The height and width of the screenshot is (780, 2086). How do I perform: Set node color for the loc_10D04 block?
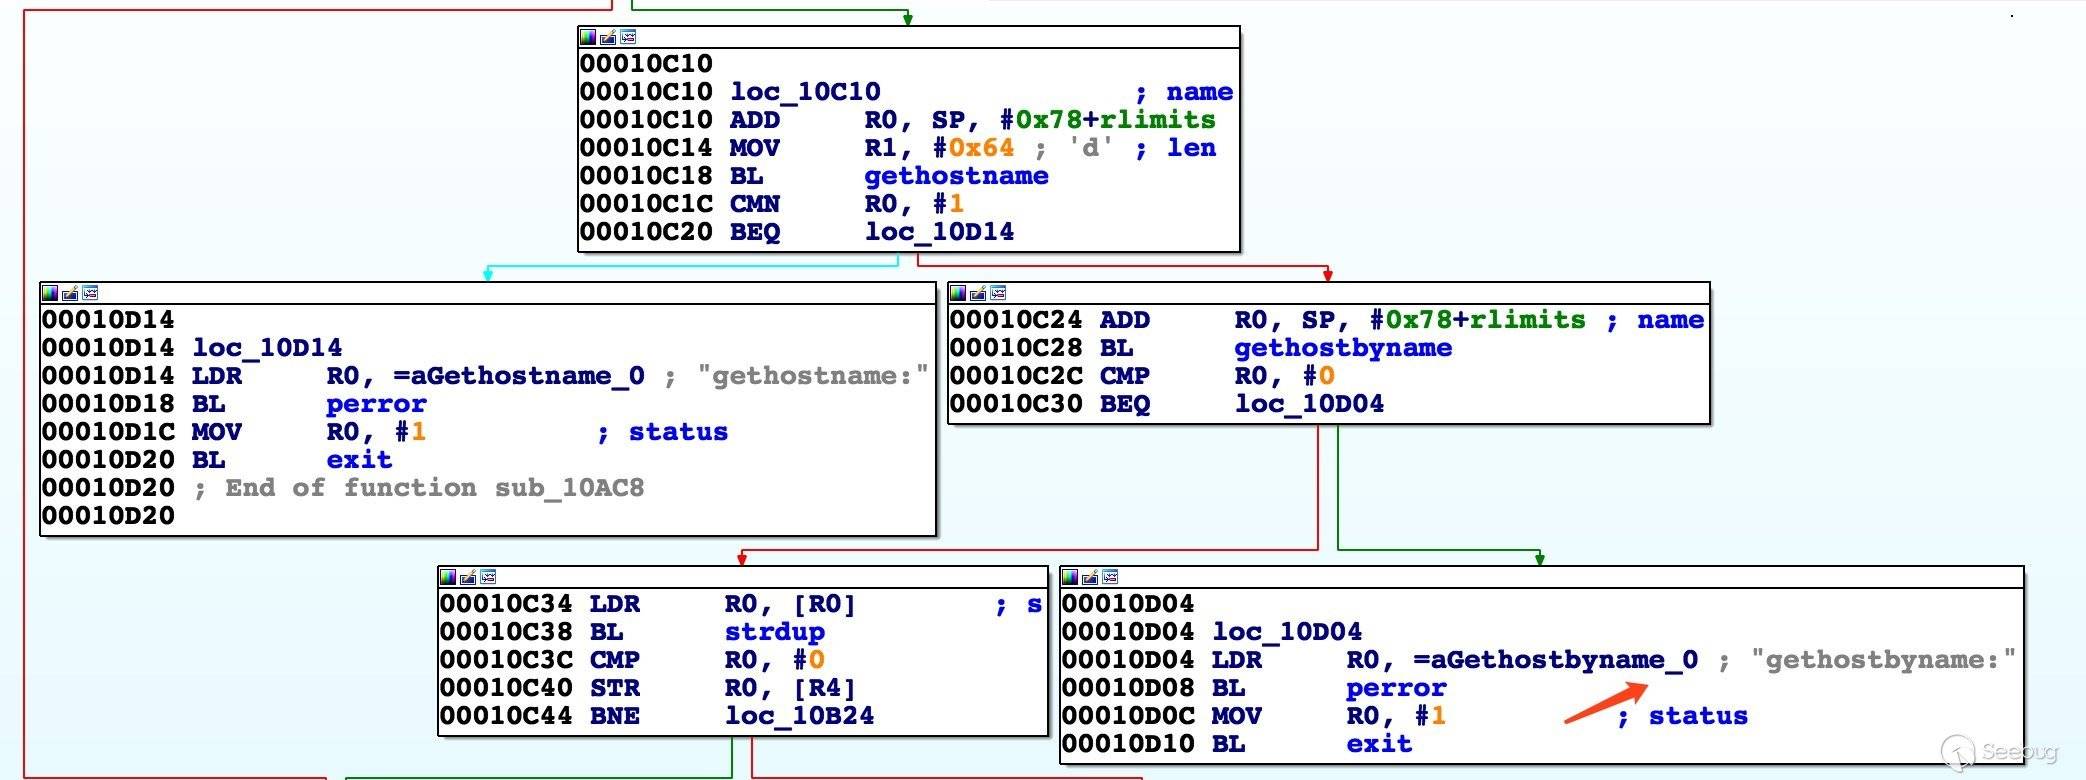[1070, 577]
